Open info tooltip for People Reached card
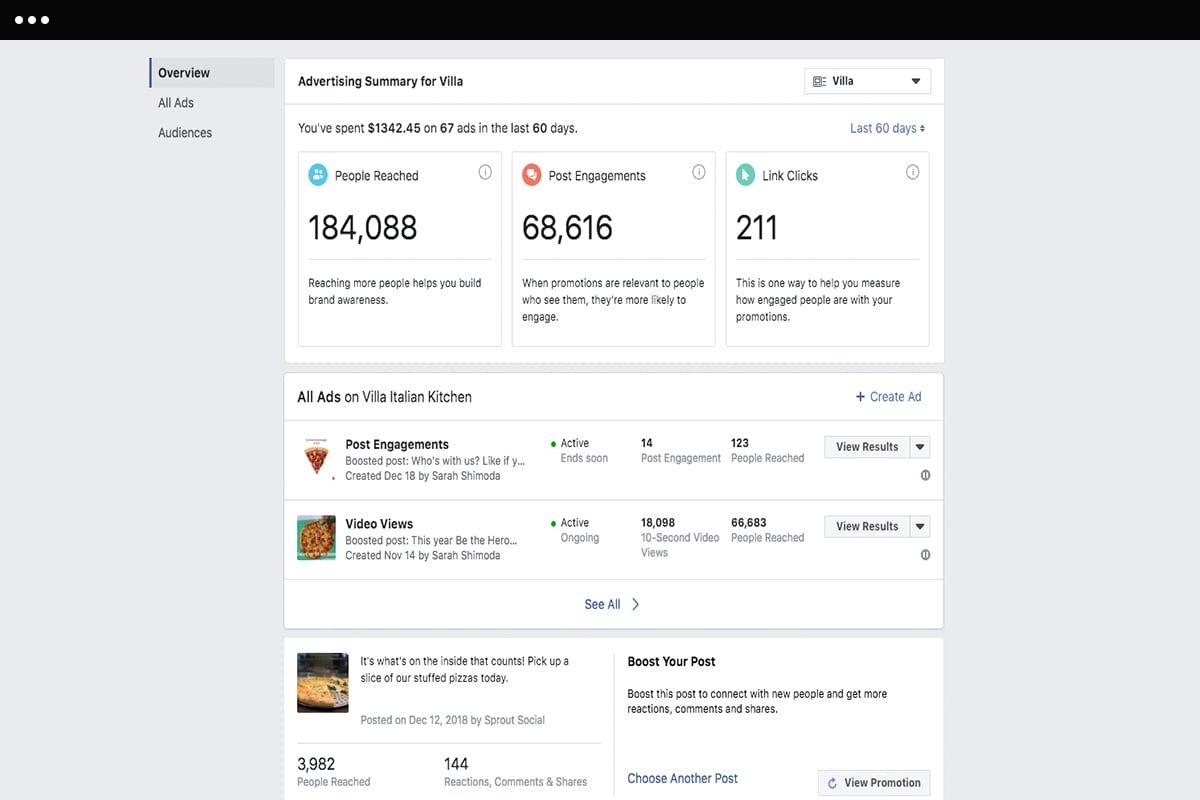Viewport: 1200px width, 800px height. click(x=485, y=172)
